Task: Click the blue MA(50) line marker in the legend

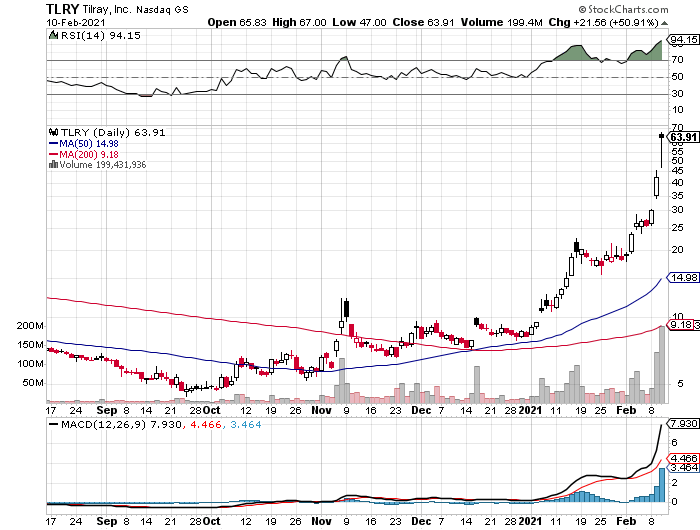Action: tap(53, 144)
